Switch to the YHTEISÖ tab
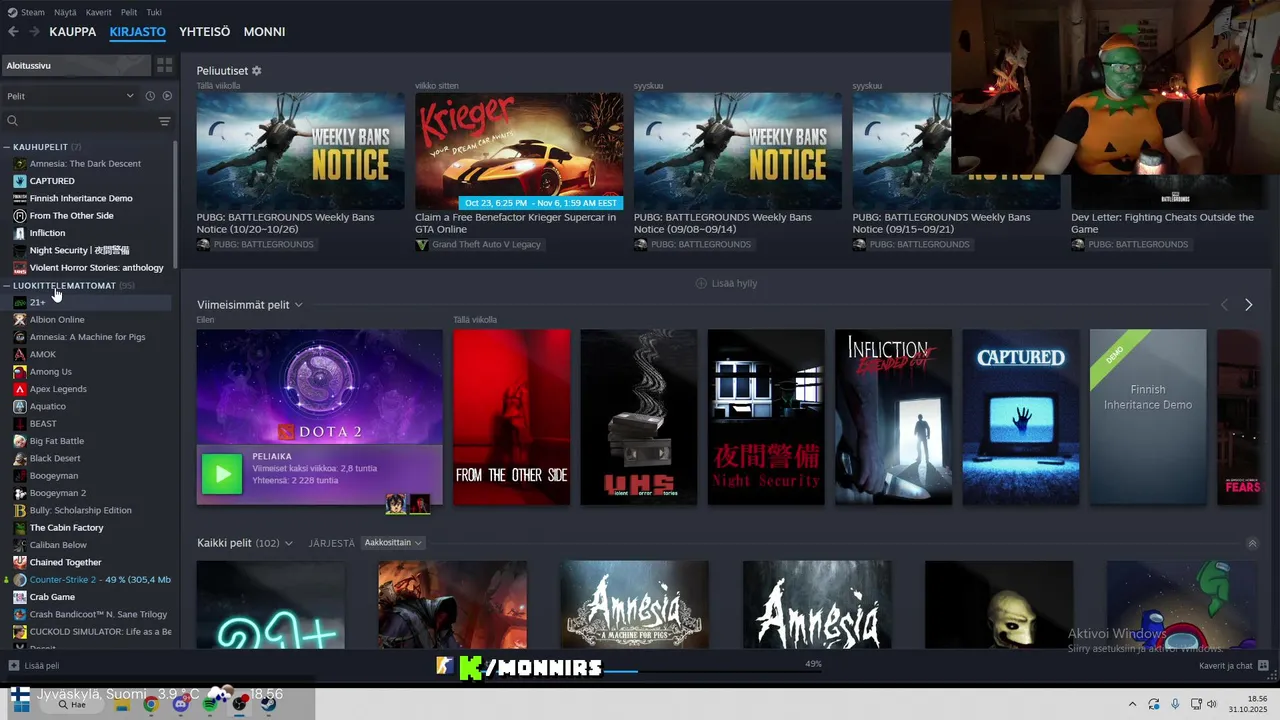The width and height of the screenshot is (1280, 720). [x=205, y=32]
